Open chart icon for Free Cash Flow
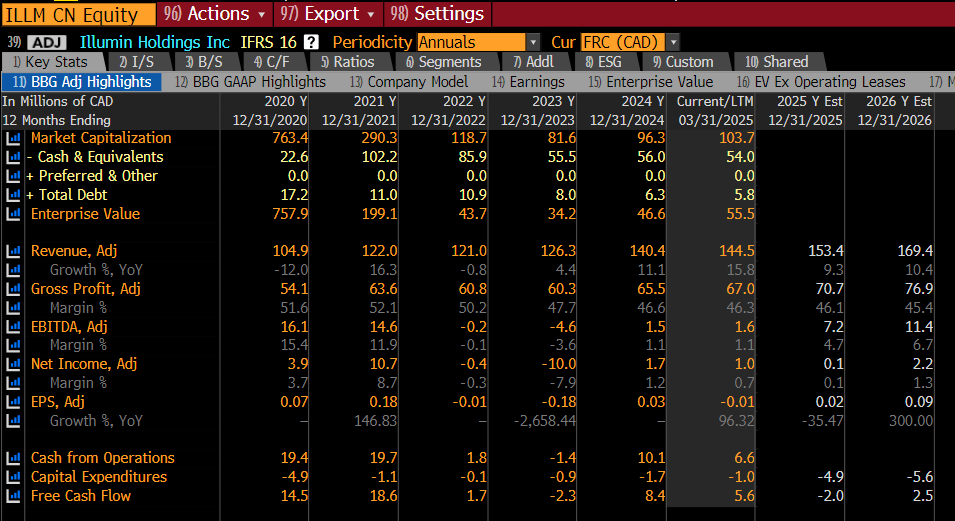The width and height of the screenshot is (955, 521). [13, 496]
